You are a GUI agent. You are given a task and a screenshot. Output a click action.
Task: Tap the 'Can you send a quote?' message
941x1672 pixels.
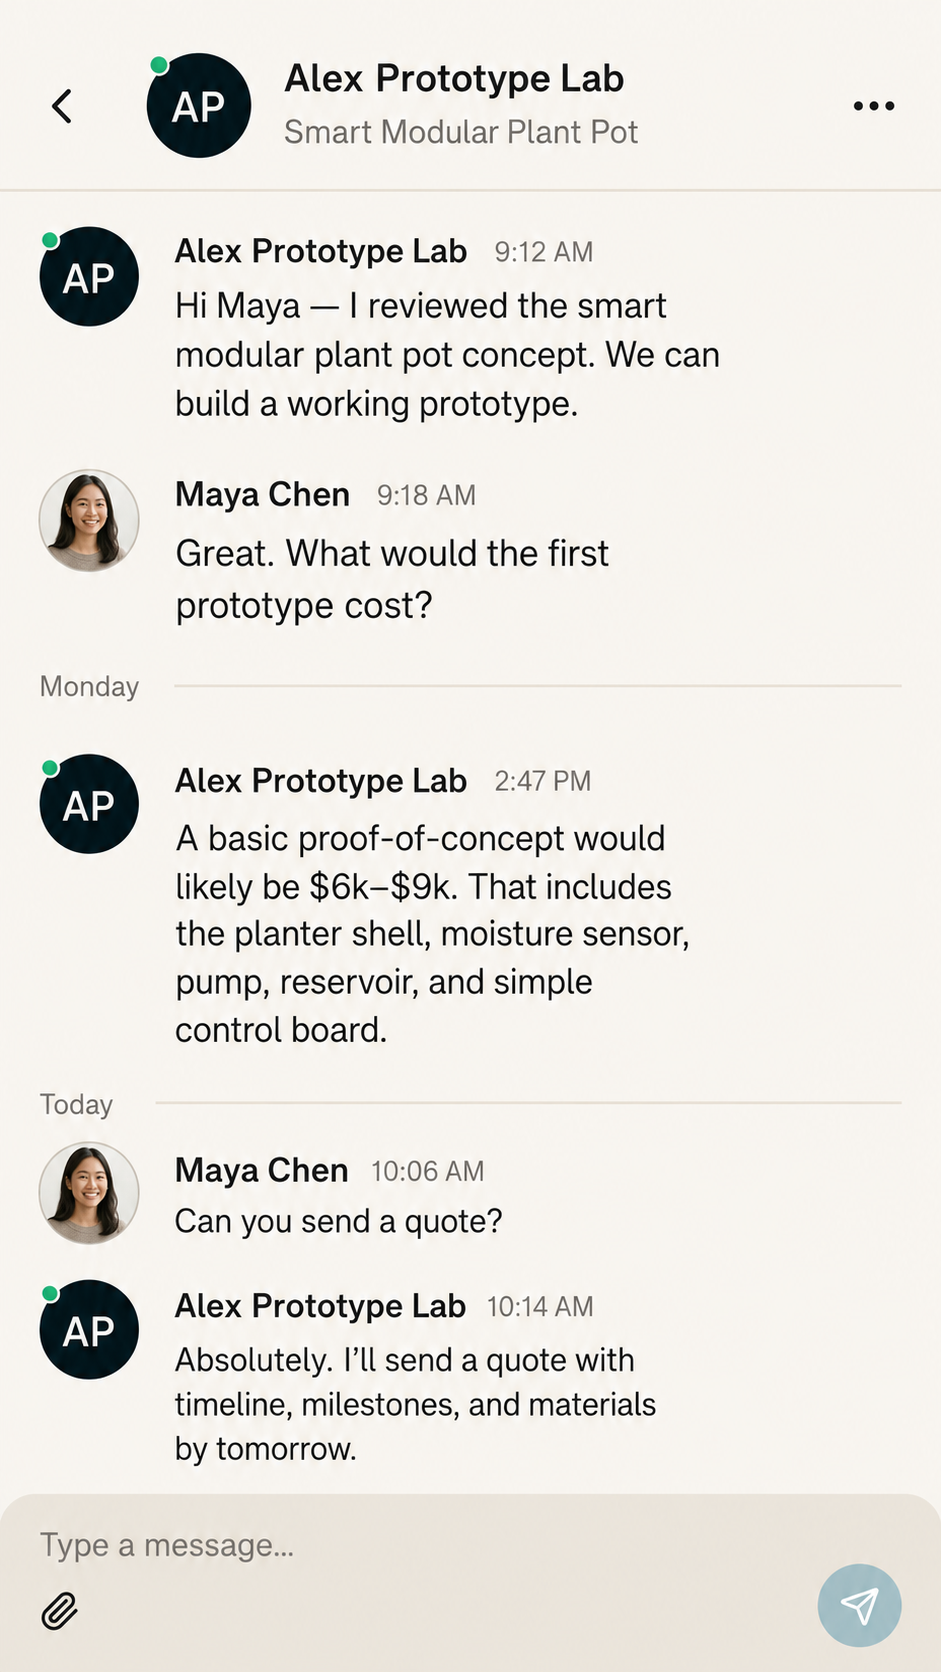pyautogui.click(x=338, y=1221)
